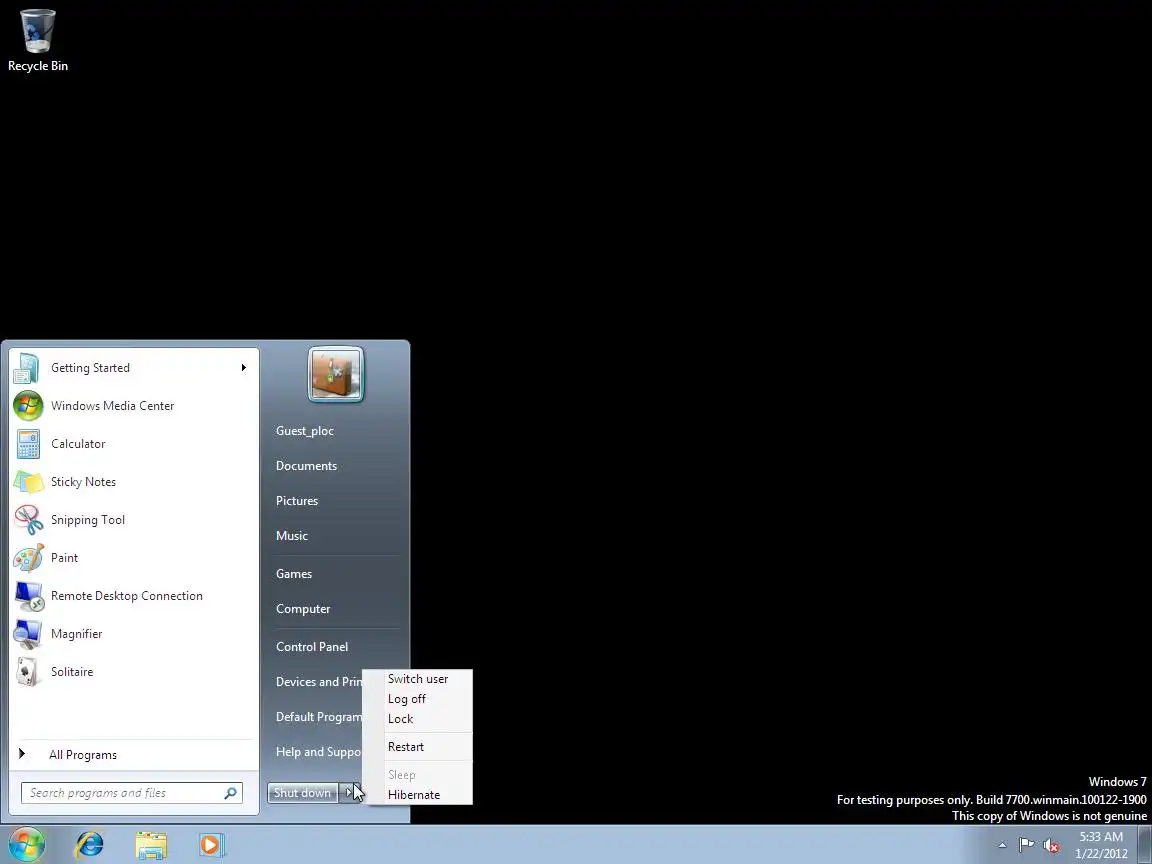1152x864 pixels.
Task: Click the Snipping Tool text label
Action: (x=87, y=519)
